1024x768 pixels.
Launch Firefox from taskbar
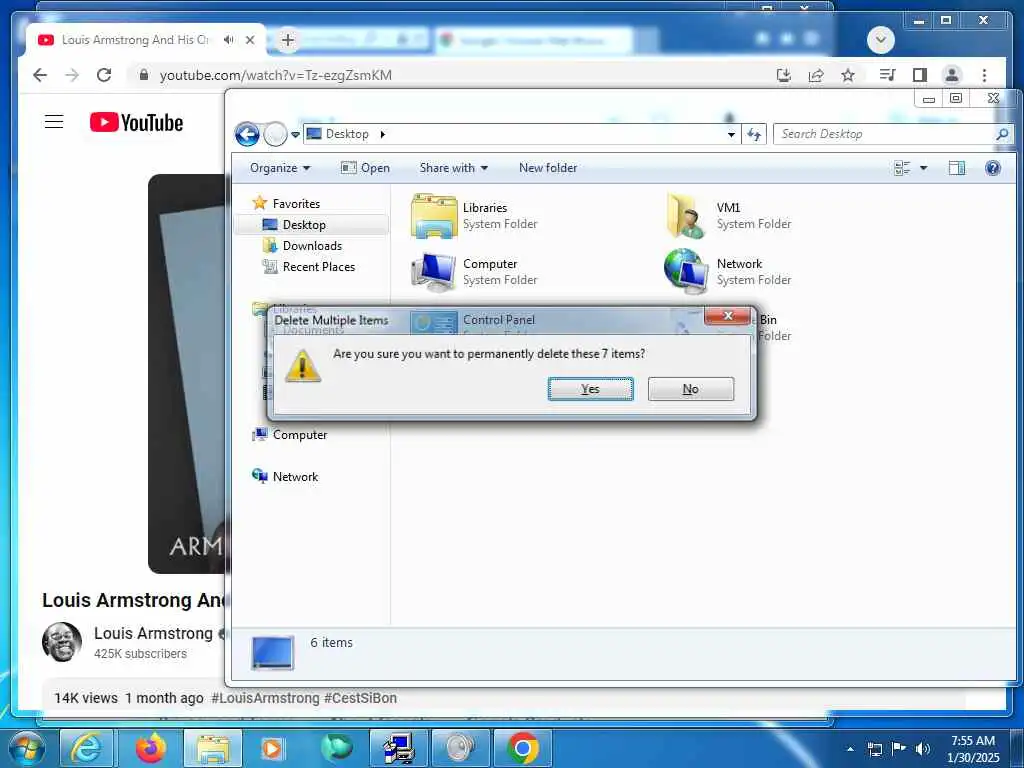[151, 748]
